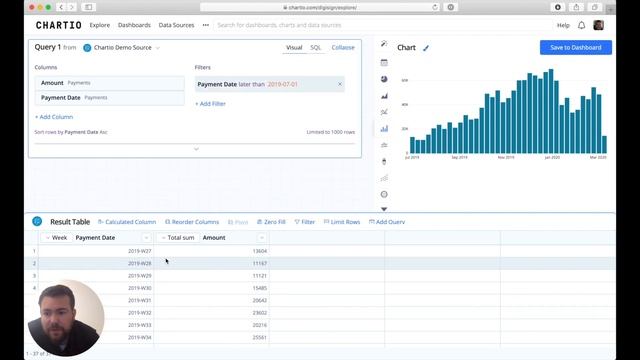Image resolution: width=640 pixels, height=360 pixels.
Task: Change the sort rows by Payment Date setting
Action: 71,132
